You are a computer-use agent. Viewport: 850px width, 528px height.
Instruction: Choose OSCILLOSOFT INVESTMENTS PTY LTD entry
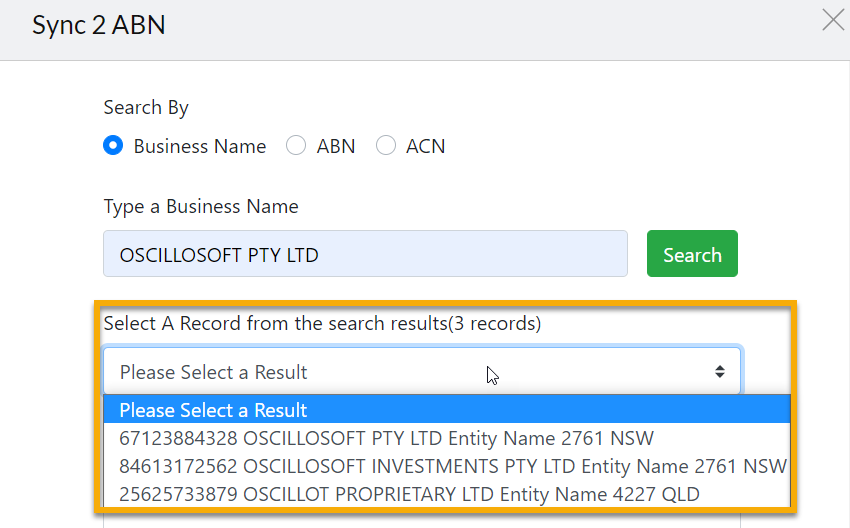(447, 466)
